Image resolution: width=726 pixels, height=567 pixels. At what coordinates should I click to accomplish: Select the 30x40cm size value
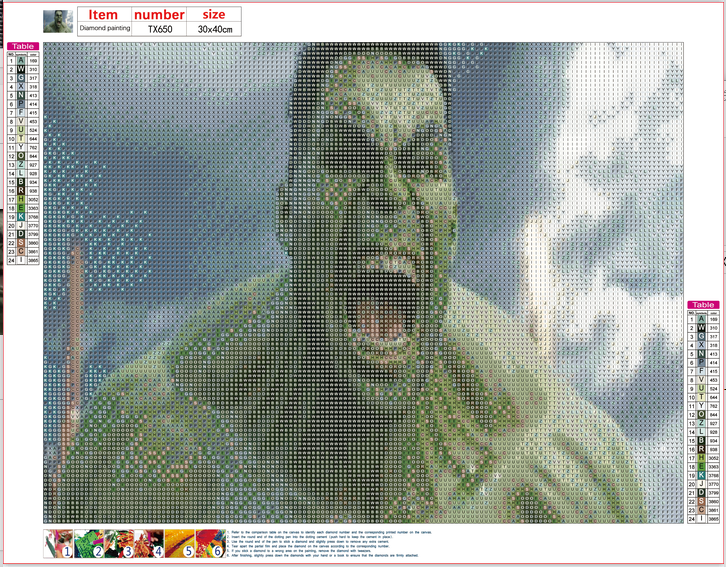coord(214,30)
